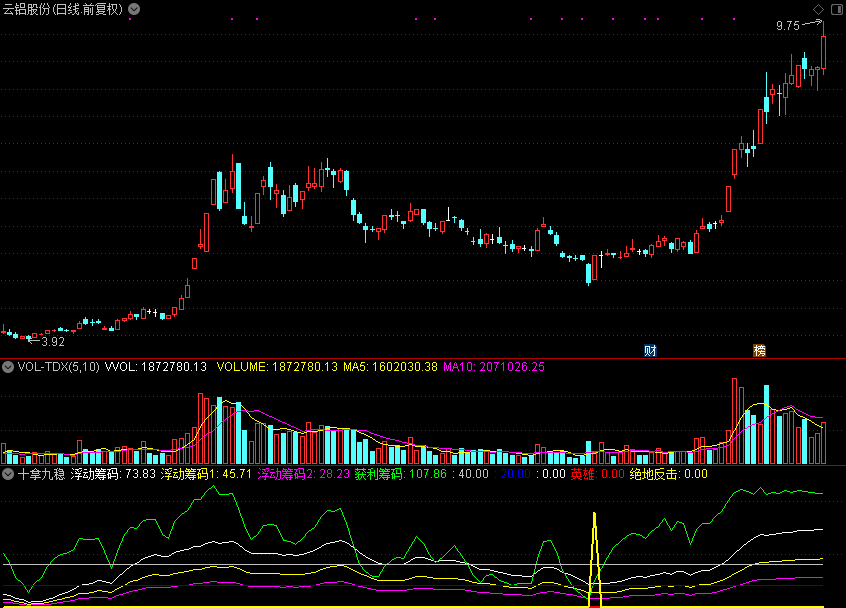
Task: Click the diamond icon at top right
Action: point(818,9)
